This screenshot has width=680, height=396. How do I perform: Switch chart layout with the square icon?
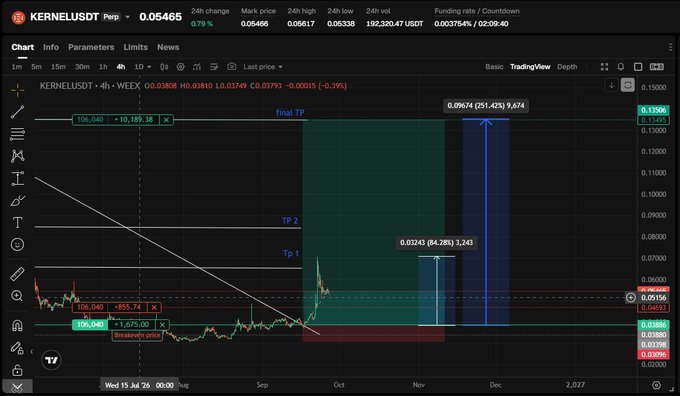(x=638, y=66)
